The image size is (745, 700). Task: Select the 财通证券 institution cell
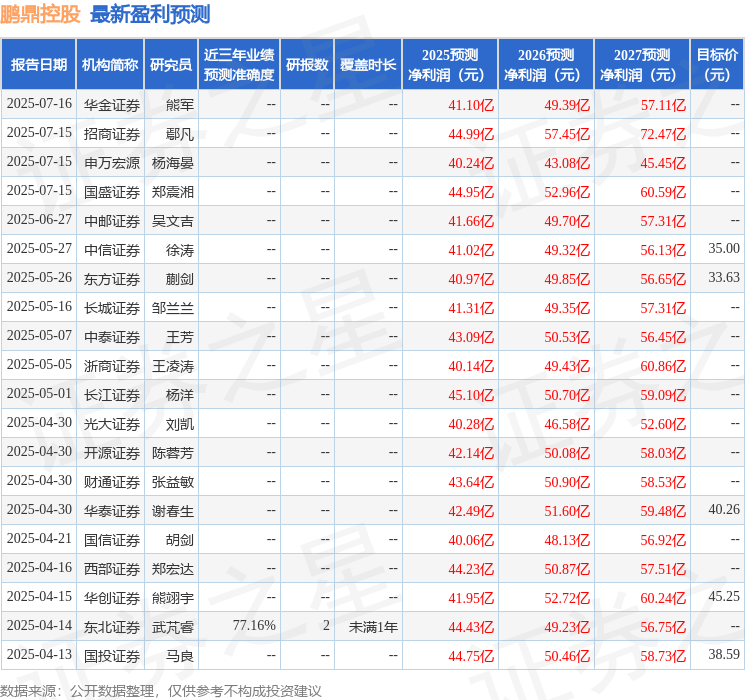pyautogui.click(x=112, y=482)
